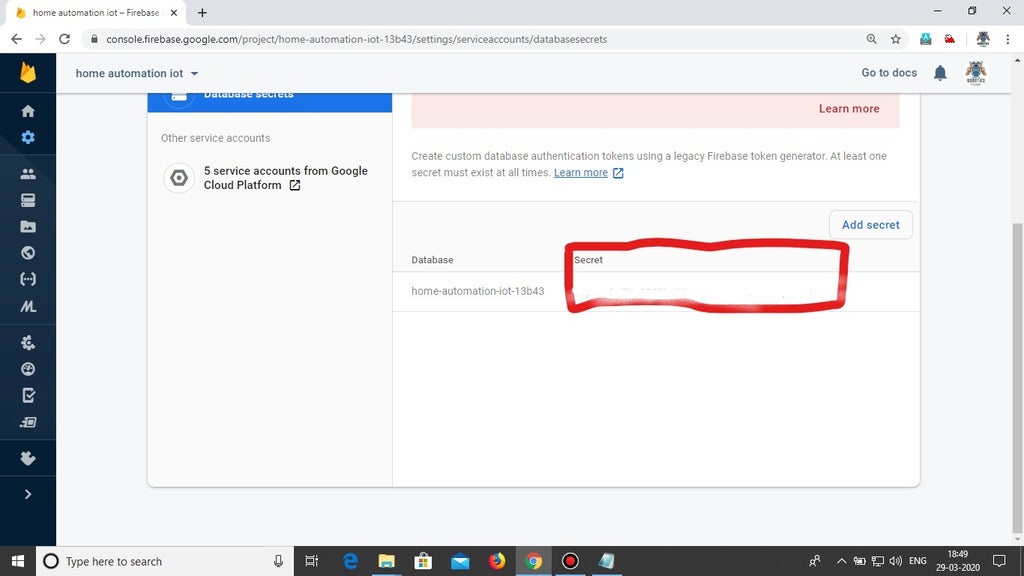Focus the browser address bar URL
Screen dimensions: 1024x576
point(357,39)
